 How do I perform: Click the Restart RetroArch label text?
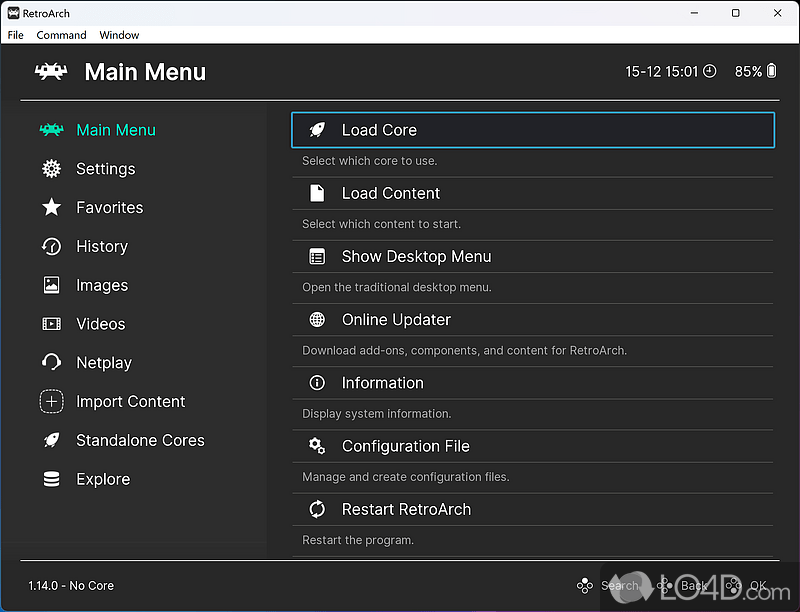[x=407, y=509]
